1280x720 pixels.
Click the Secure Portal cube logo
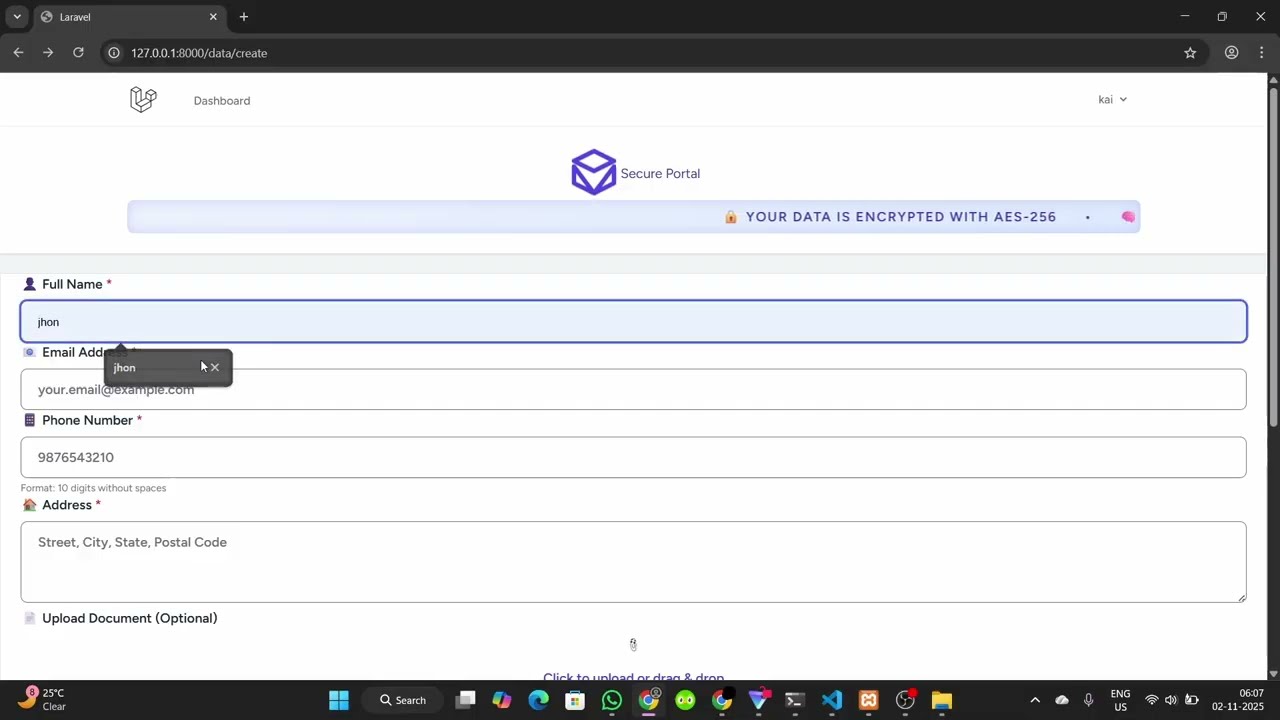pyautogui.click(x=593, y=172)
